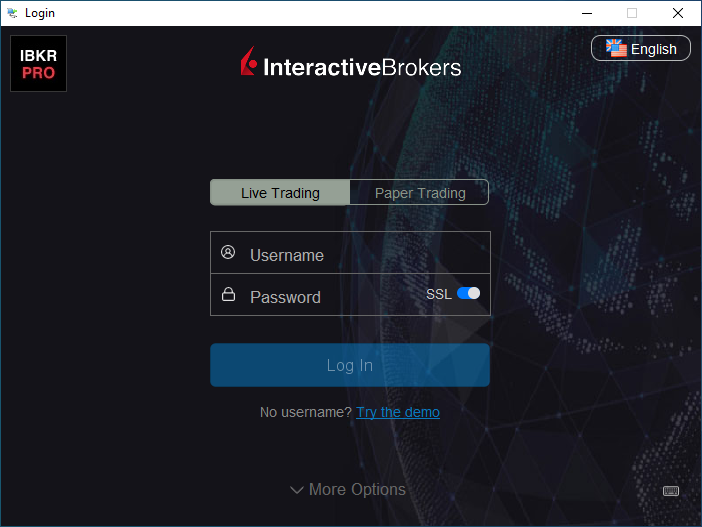Open the English language selector
702x527 pixels.
(x=641, y=48)
